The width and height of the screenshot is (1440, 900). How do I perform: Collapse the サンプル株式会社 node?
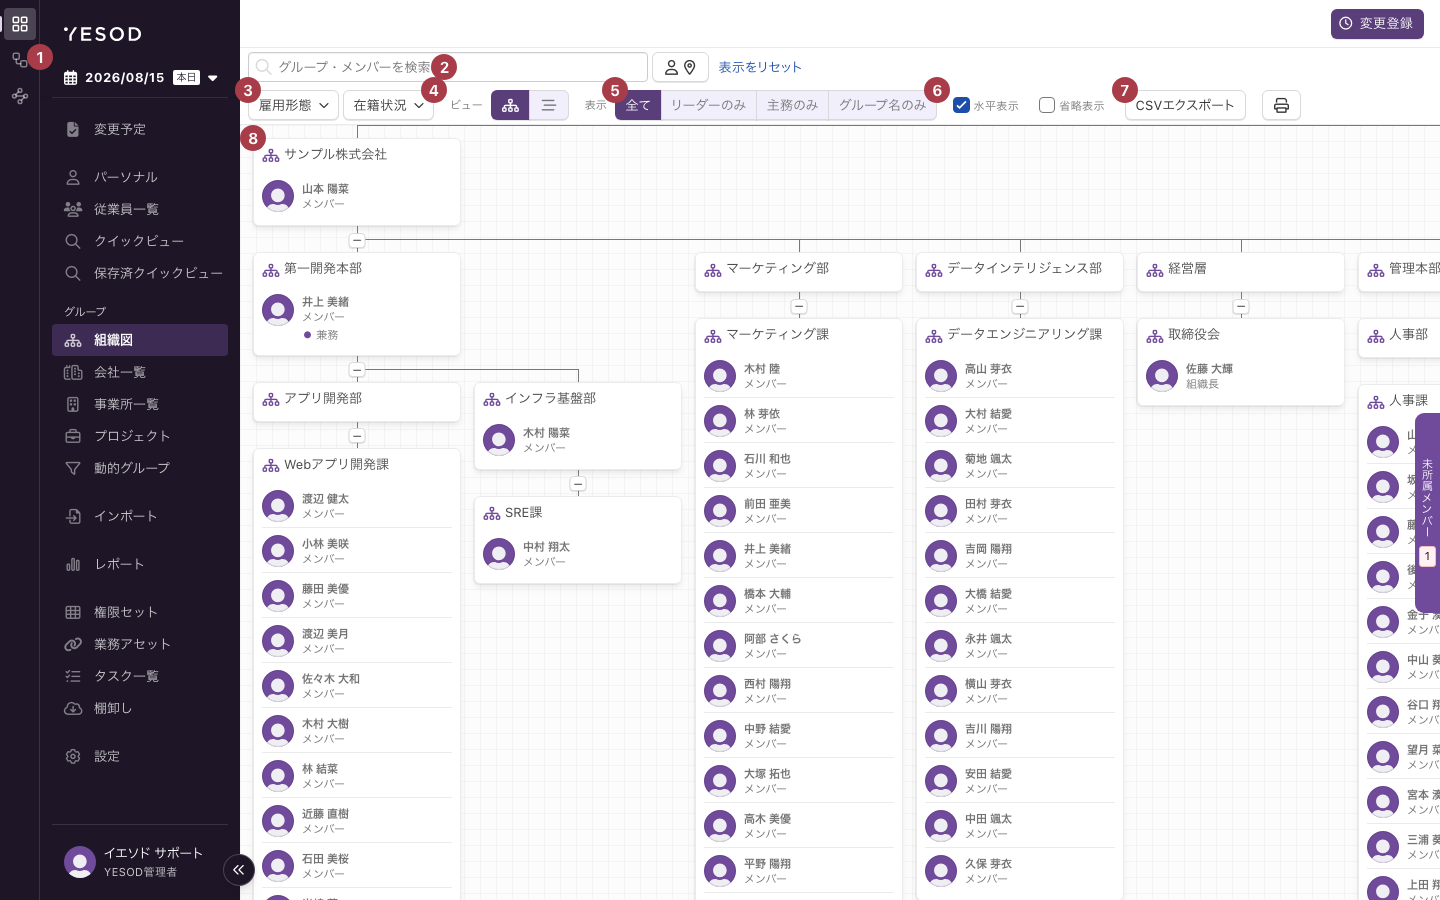[357, 241]
